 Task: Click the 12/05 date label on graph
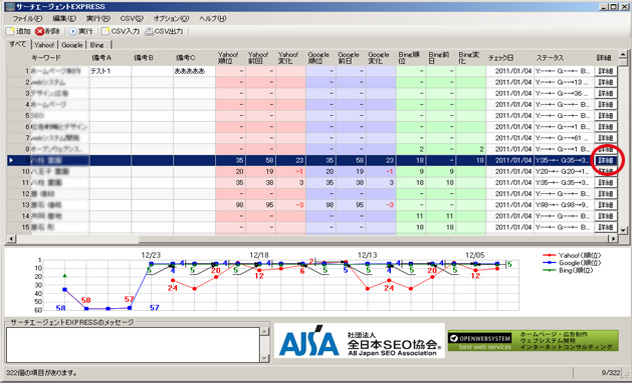pos(475,255)
